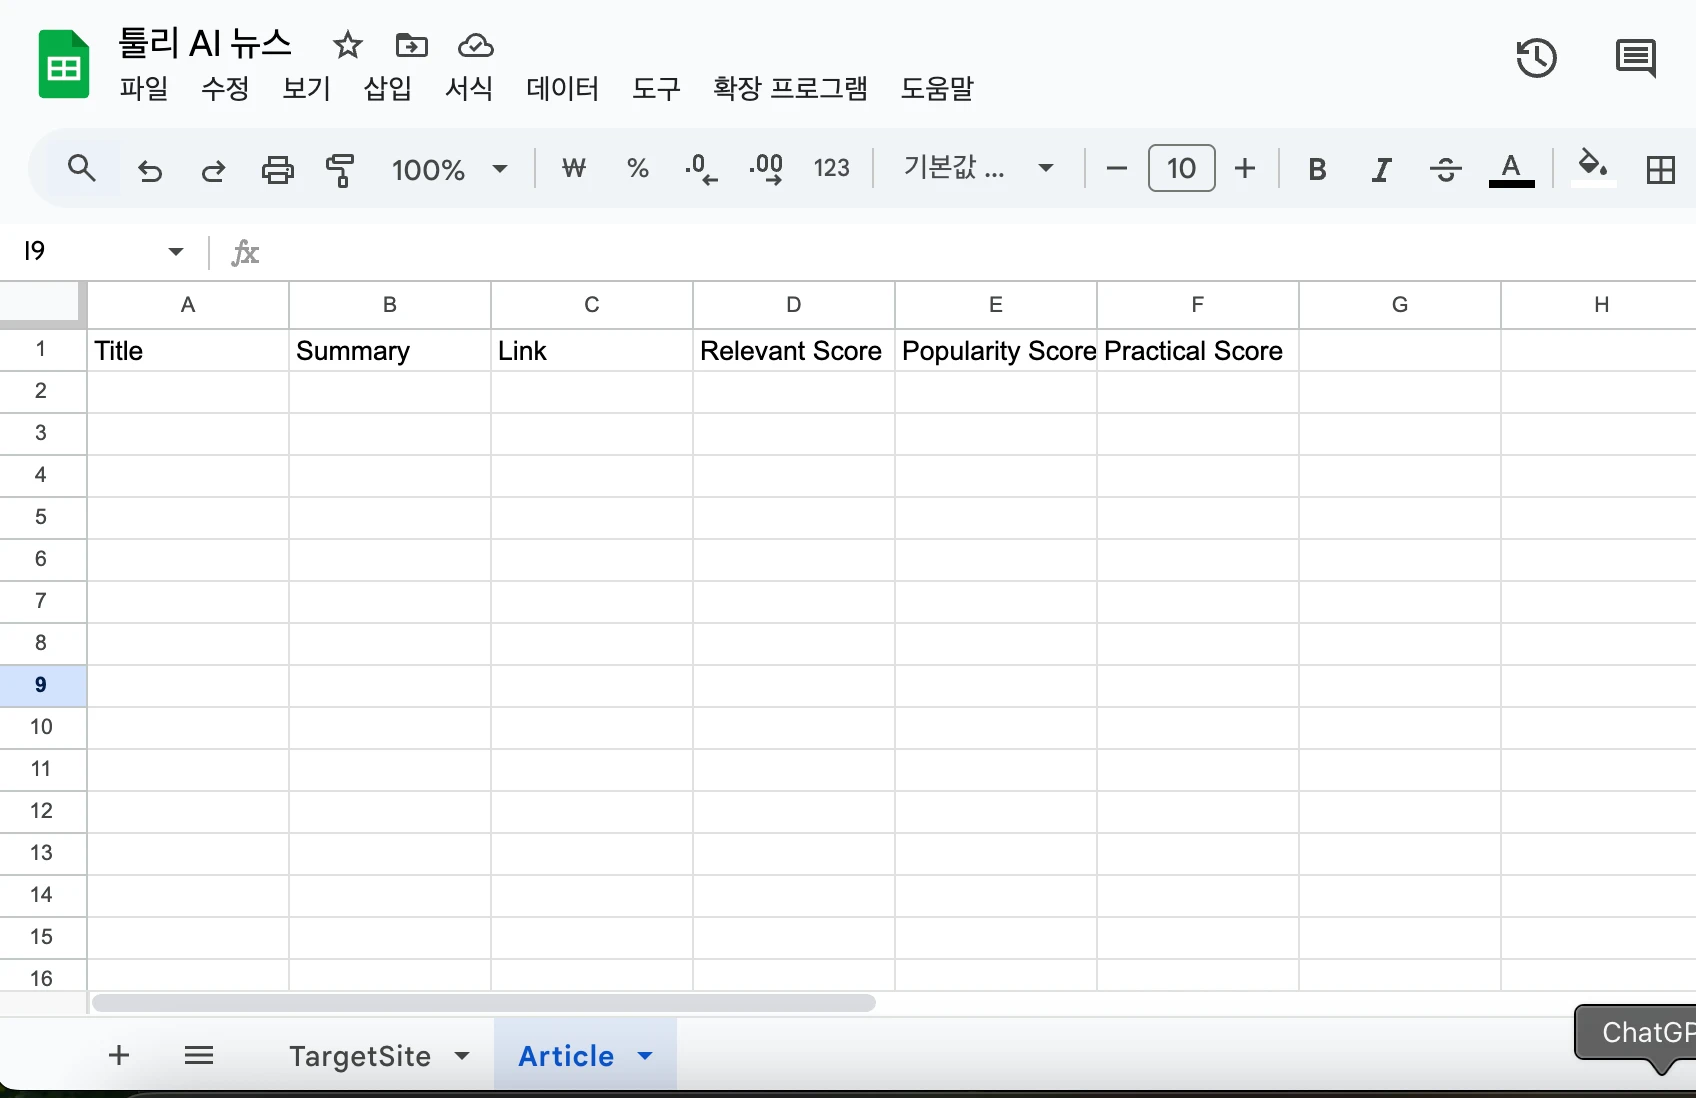The image size is (1696, 1098).
Task: Select row 3 header
Action: point(41,433)
